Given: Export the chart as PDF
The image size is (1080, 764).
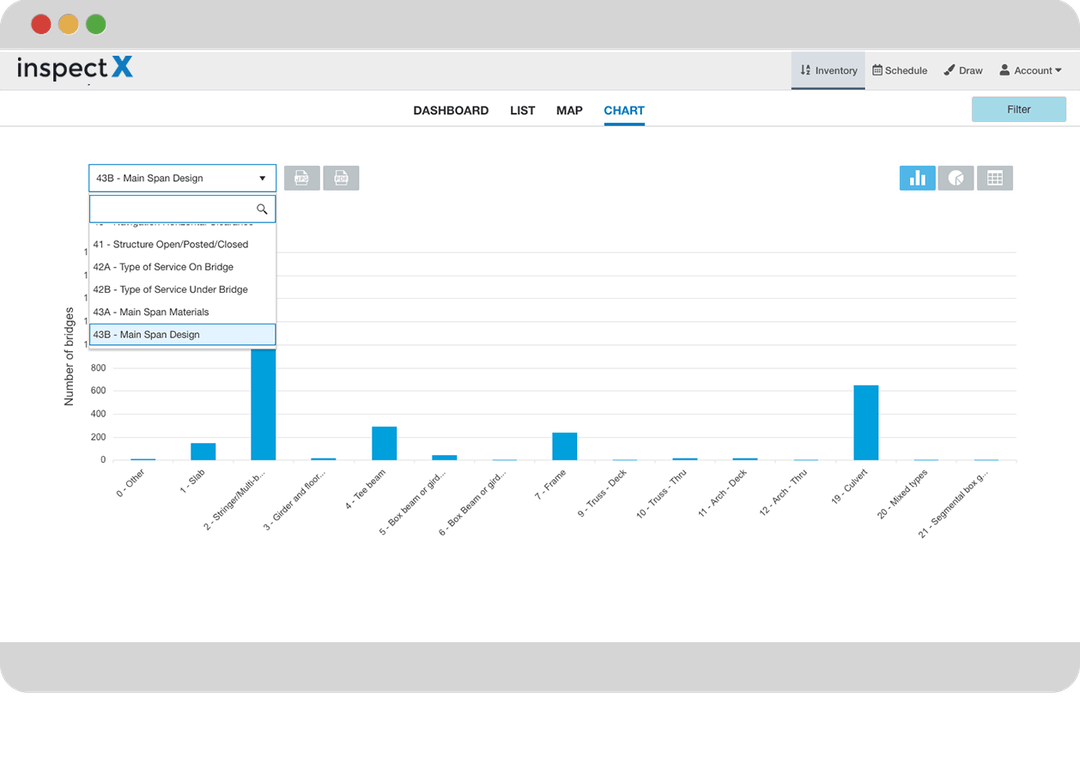Looking at the screenshot, I should click(341, 177).
